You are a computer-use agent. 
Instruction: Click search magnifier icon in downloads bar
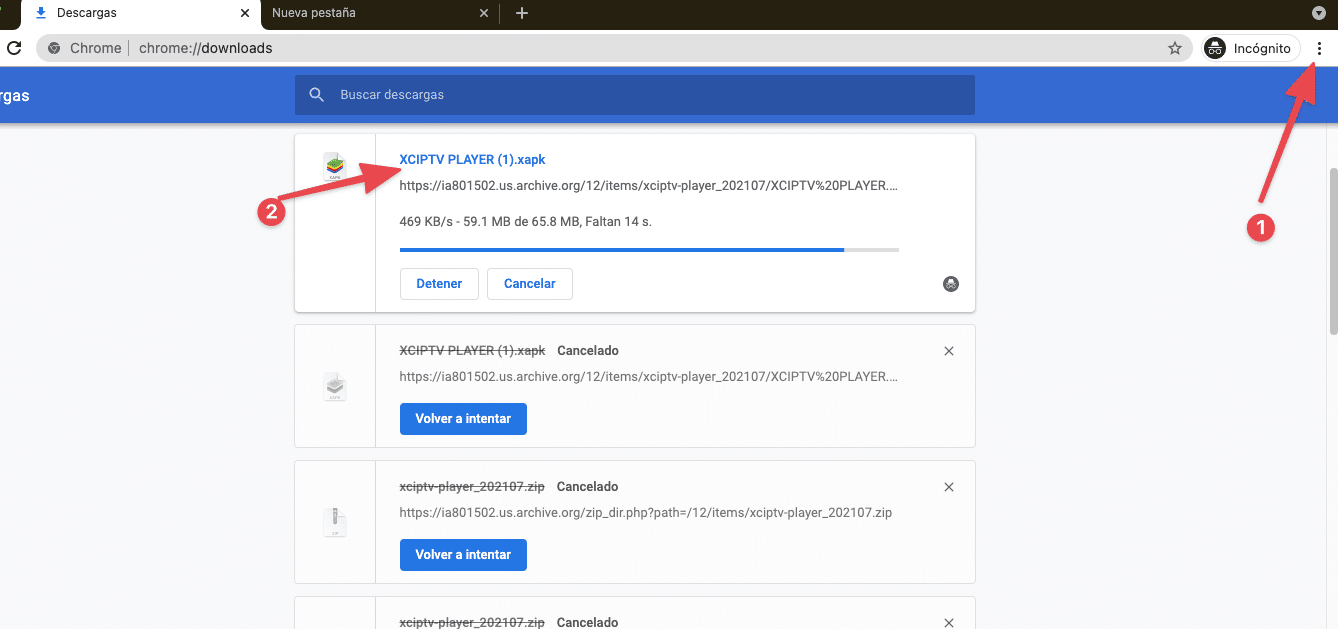tap(317, 95)
